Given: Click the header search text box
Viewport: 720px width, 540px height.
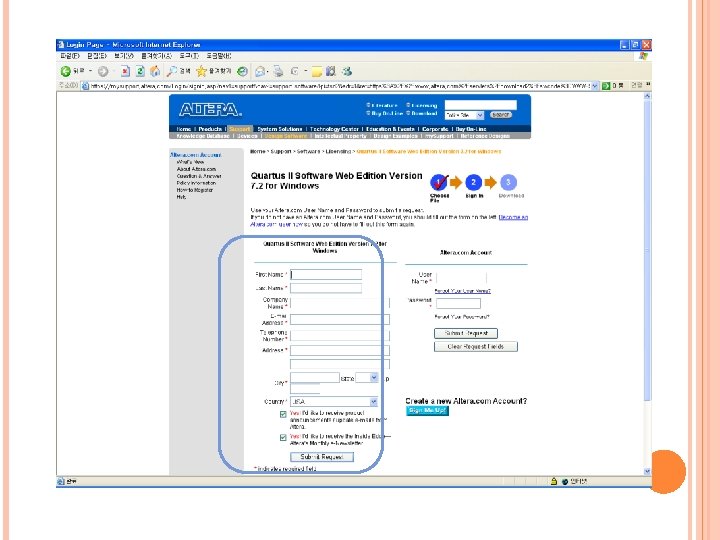Looking at the screenshot, I should (x=481, y=105).
